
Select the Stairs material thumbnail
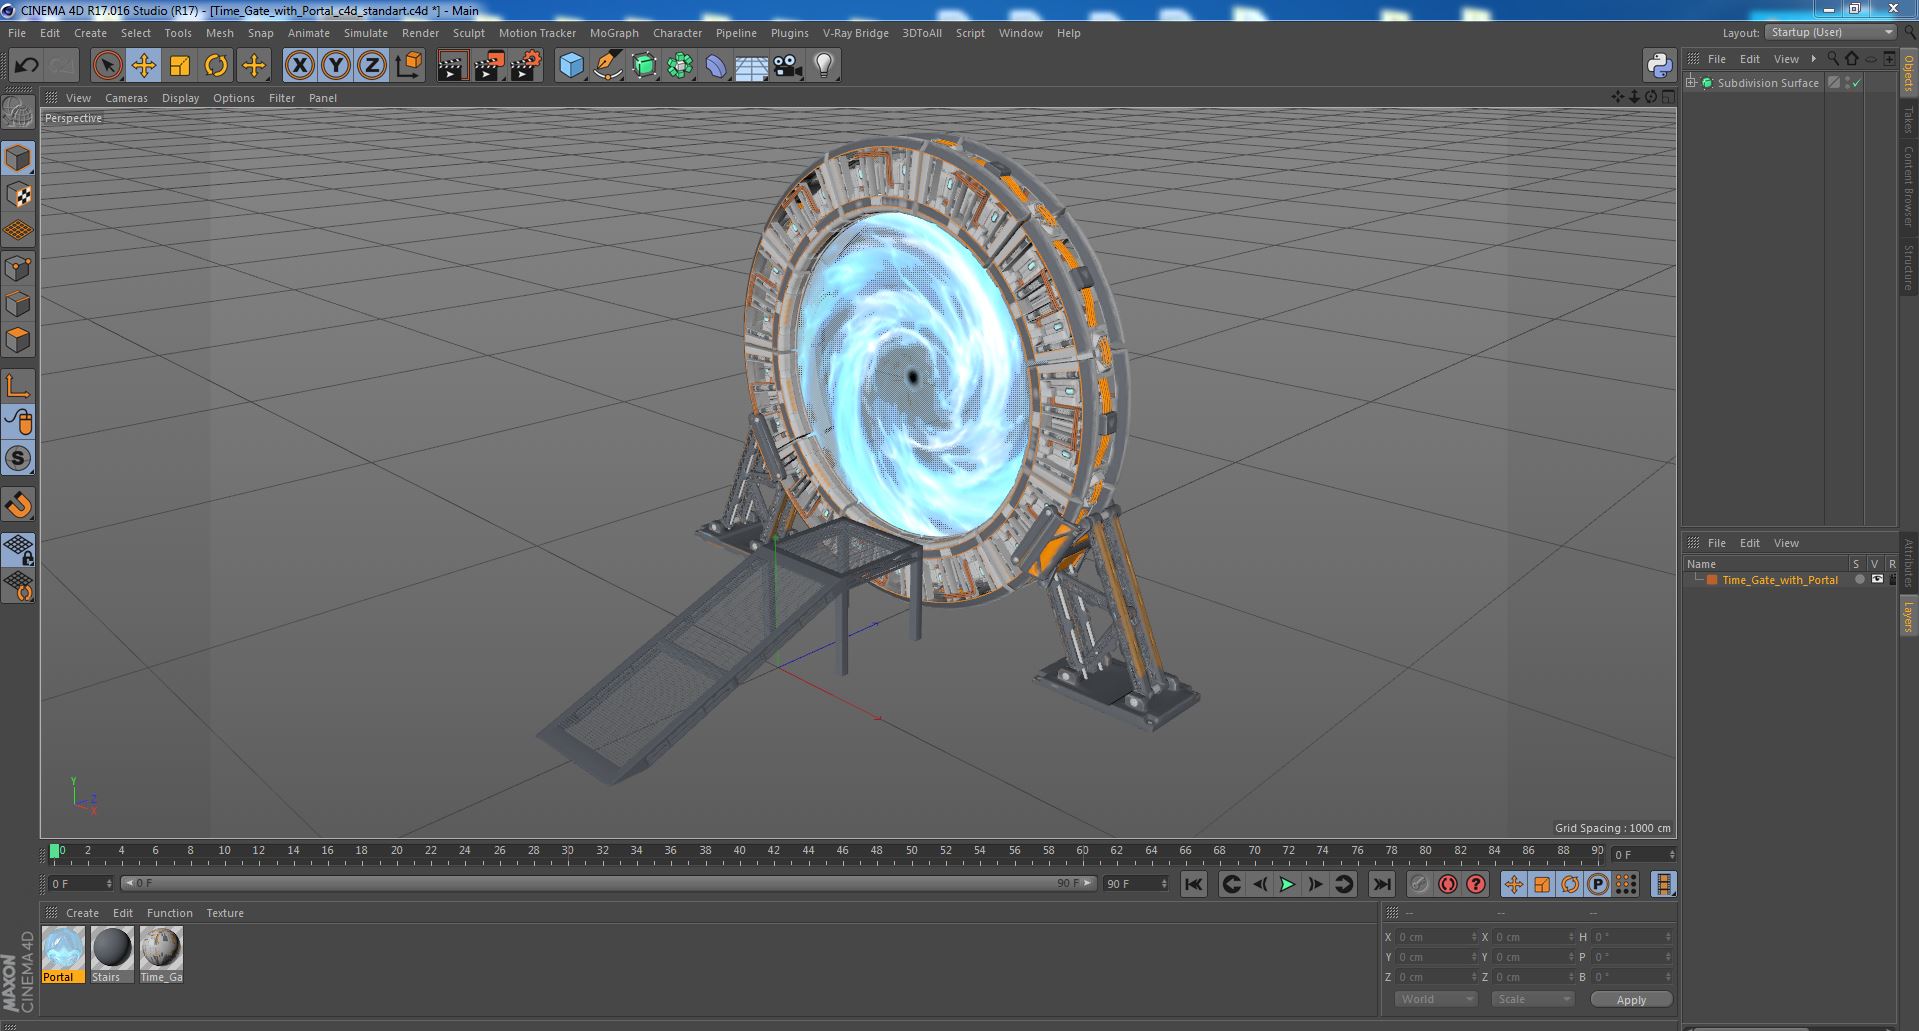tap(112, 955)
